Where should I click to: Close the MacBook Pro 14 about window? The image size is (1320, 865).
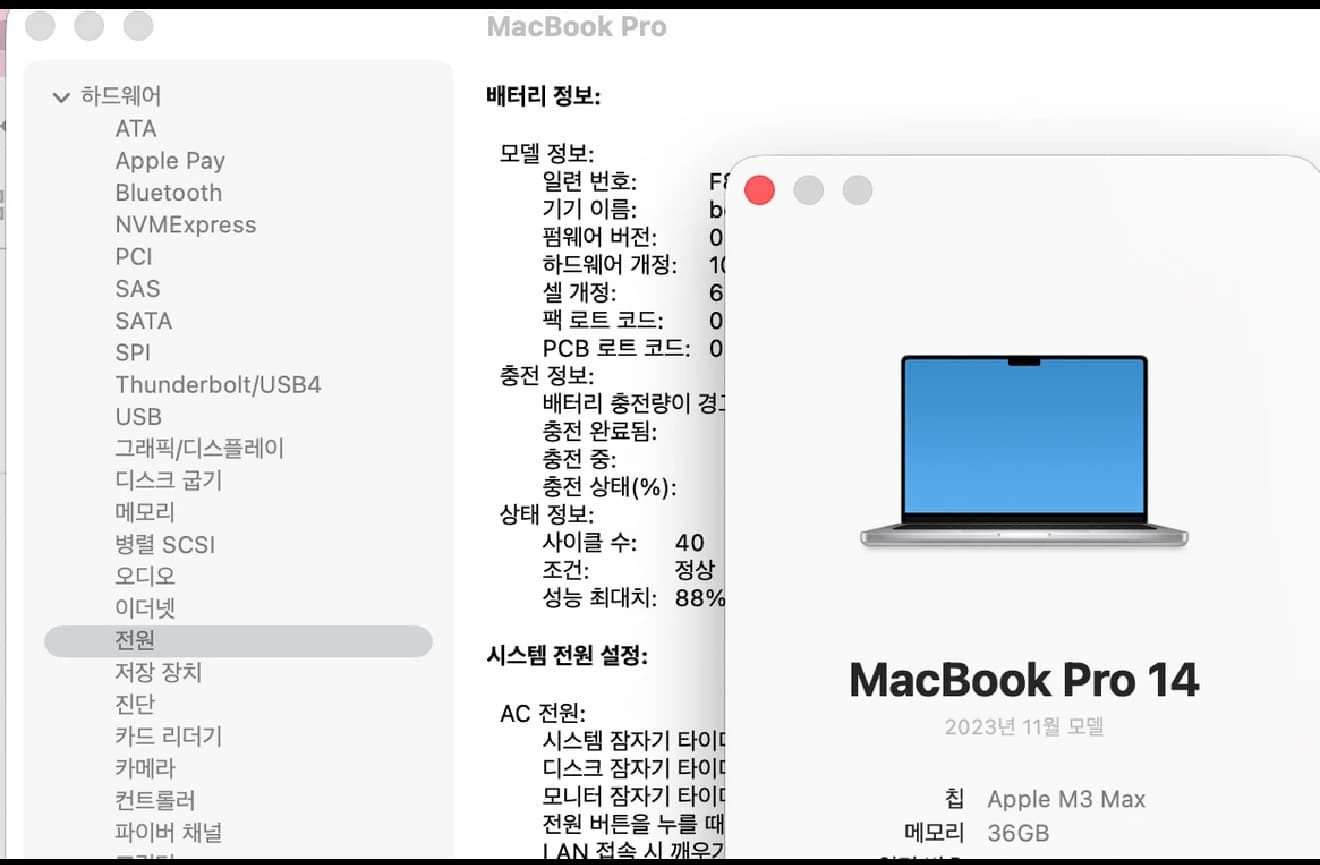(760, 190)
